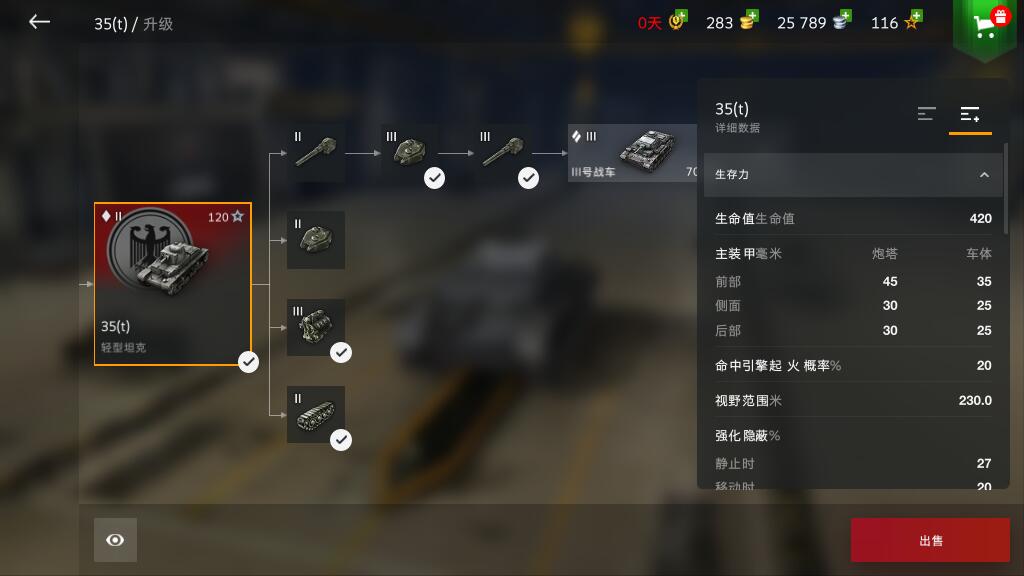Select the tier III engine module
Screen dimensions: 1024x576
(316, 327)
